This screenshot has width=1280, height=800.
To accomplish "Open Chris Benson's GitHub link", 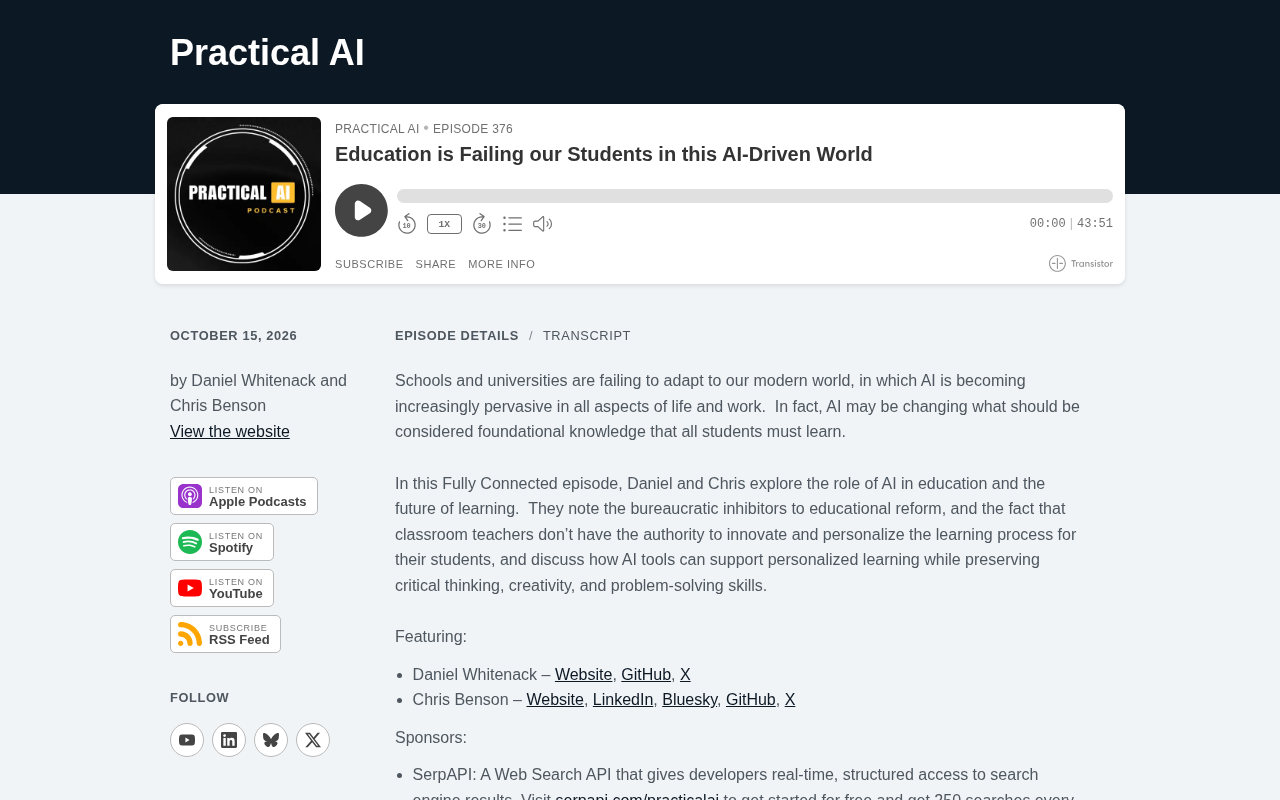I will (x=751, y=700).
